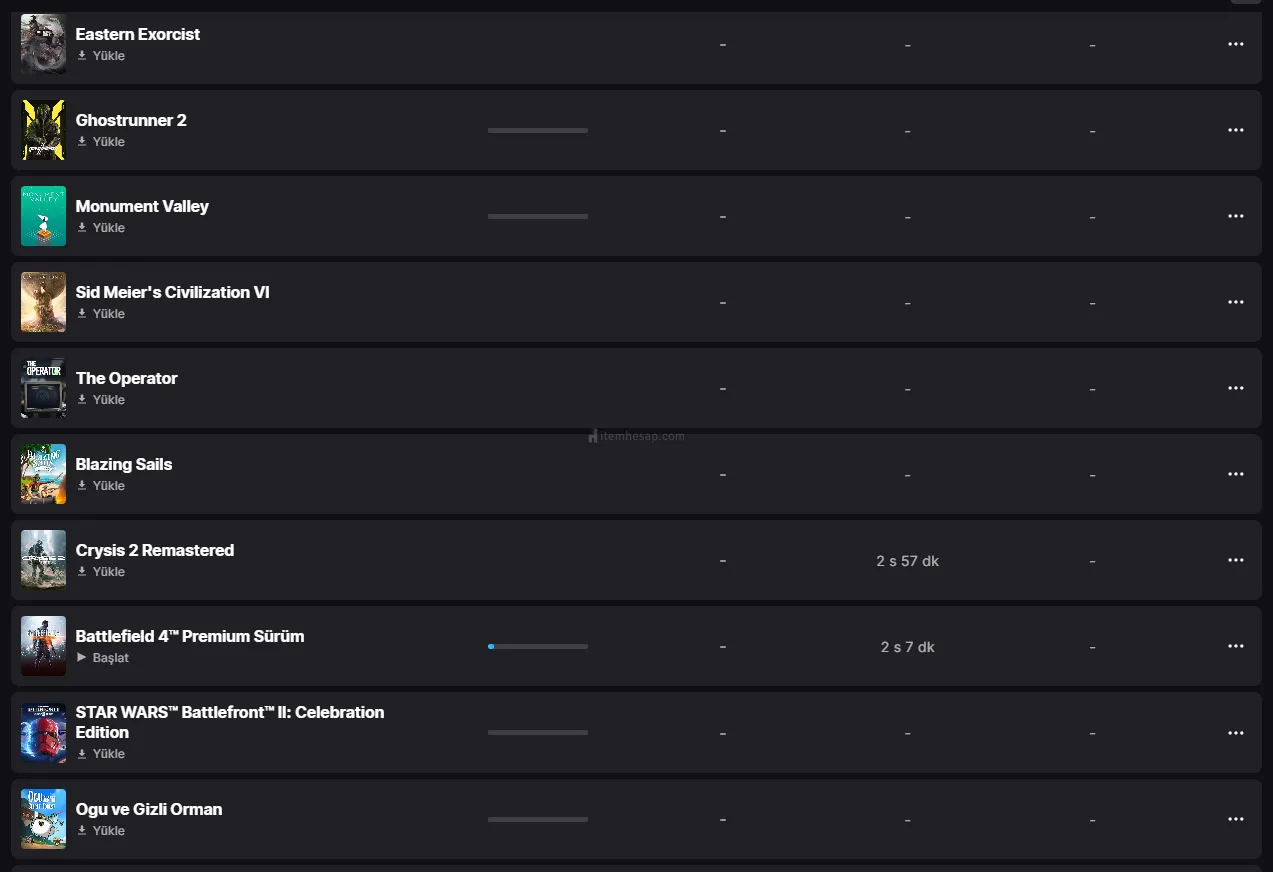
Task: Open three-dot menu for Ghostrunner 2
Action: point(1235,130)
